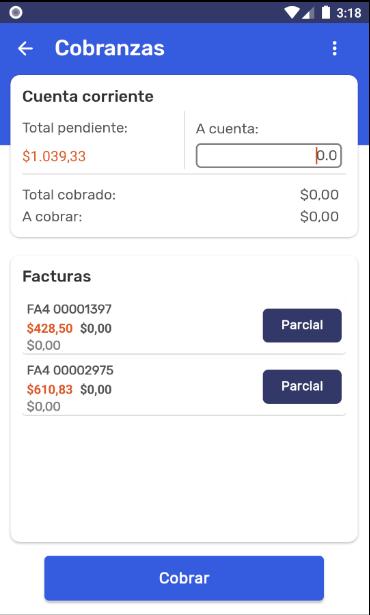
Task: Tap the $610,83 invoice amount
Action: coord(50,389)
